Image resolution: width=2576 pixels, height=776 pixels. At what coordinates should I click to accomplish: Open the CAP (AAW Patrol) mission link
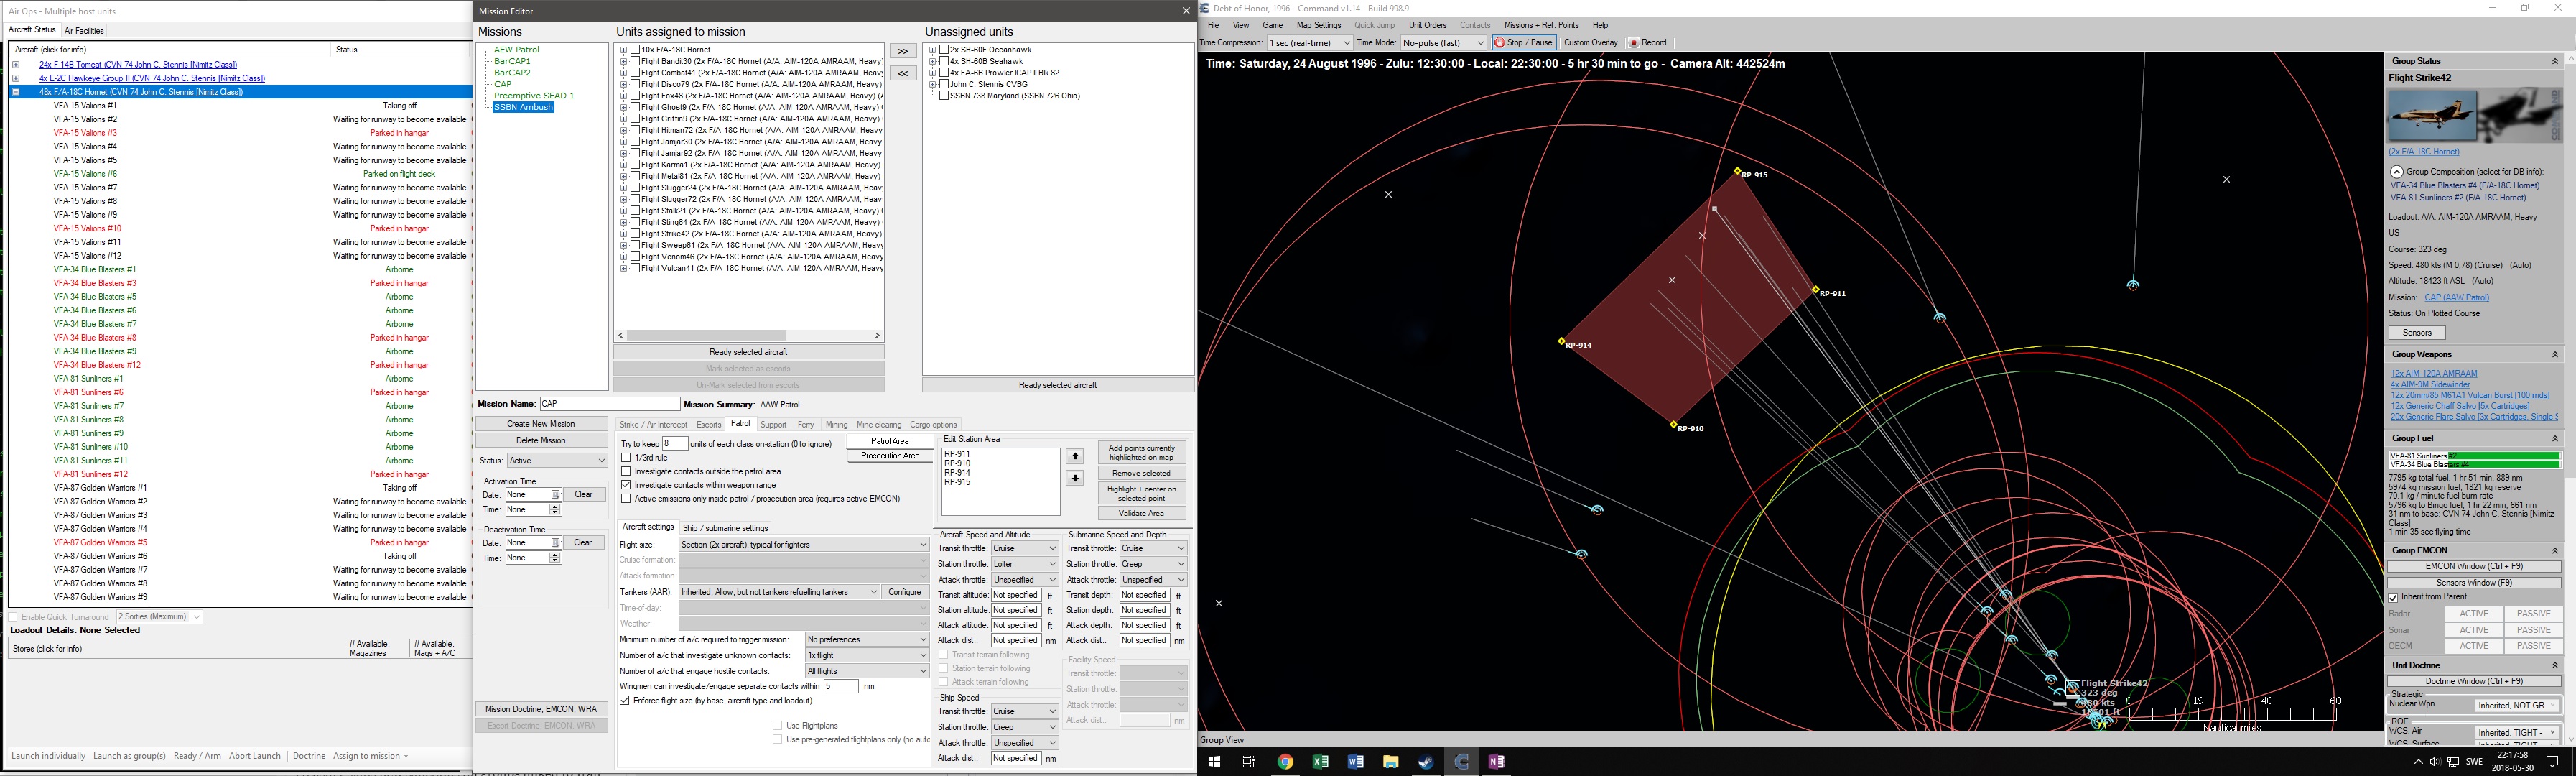point(2456,298)
